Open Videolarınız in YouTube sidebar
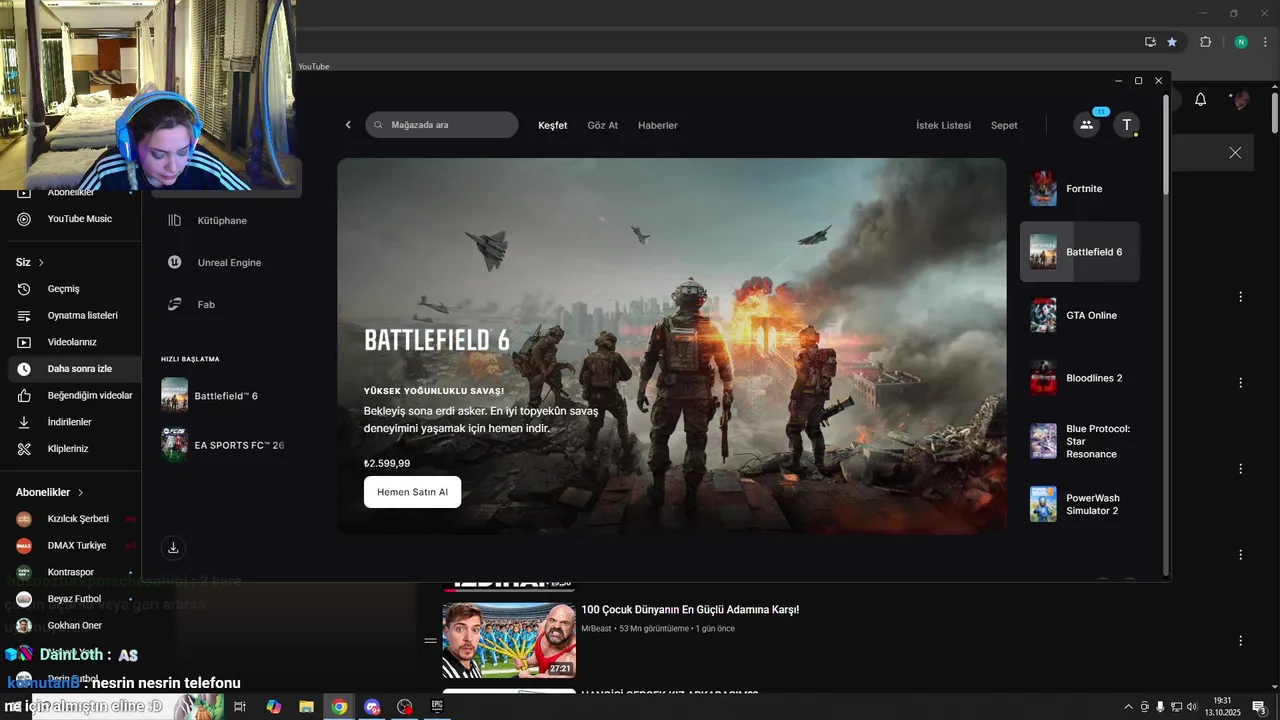This screenshot has width=1280, height=720. coord(70,342)
